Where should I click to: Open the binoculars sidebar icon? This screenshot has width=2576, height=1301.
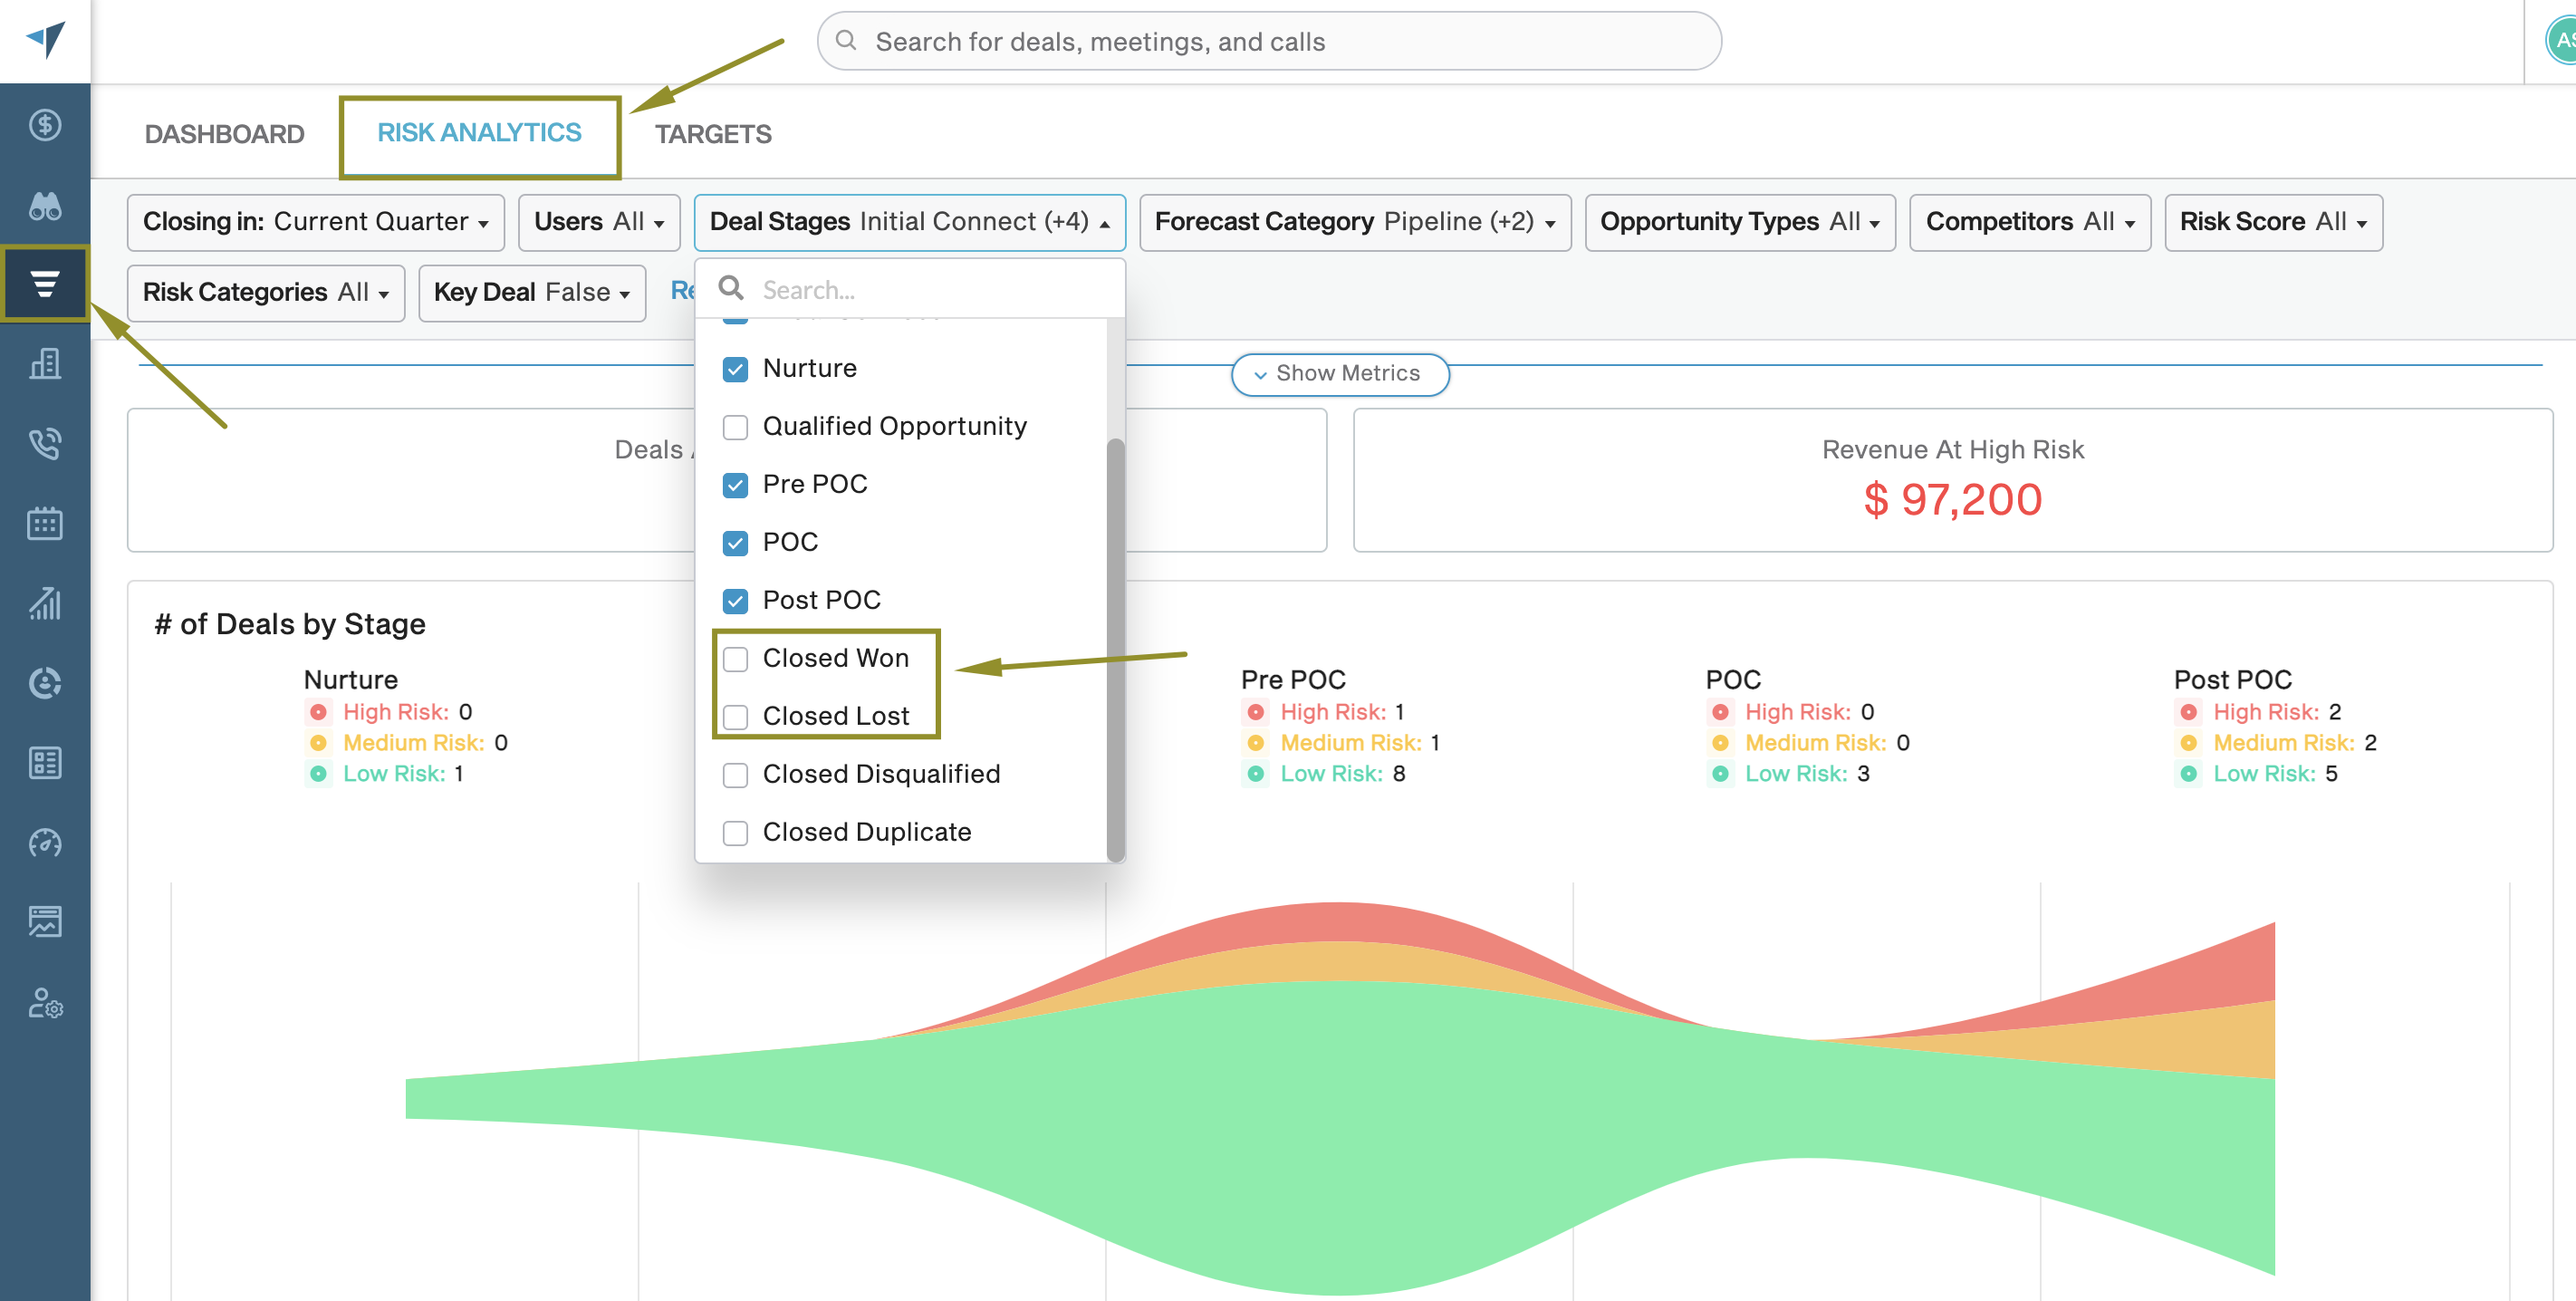coord(45,206)
